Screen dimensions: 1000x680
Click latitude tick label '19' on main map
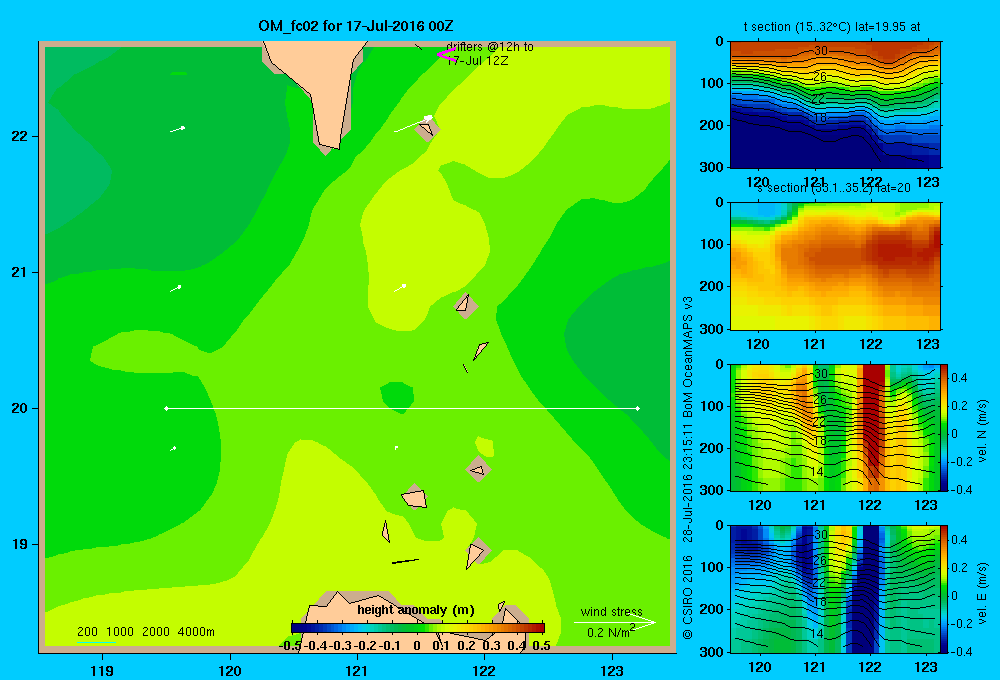[x=20, y=544]
